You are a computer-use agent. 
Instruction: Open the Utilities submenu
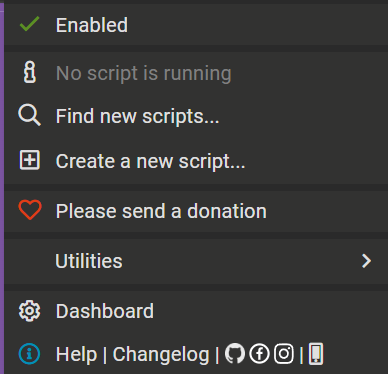[x=89, y=261]
